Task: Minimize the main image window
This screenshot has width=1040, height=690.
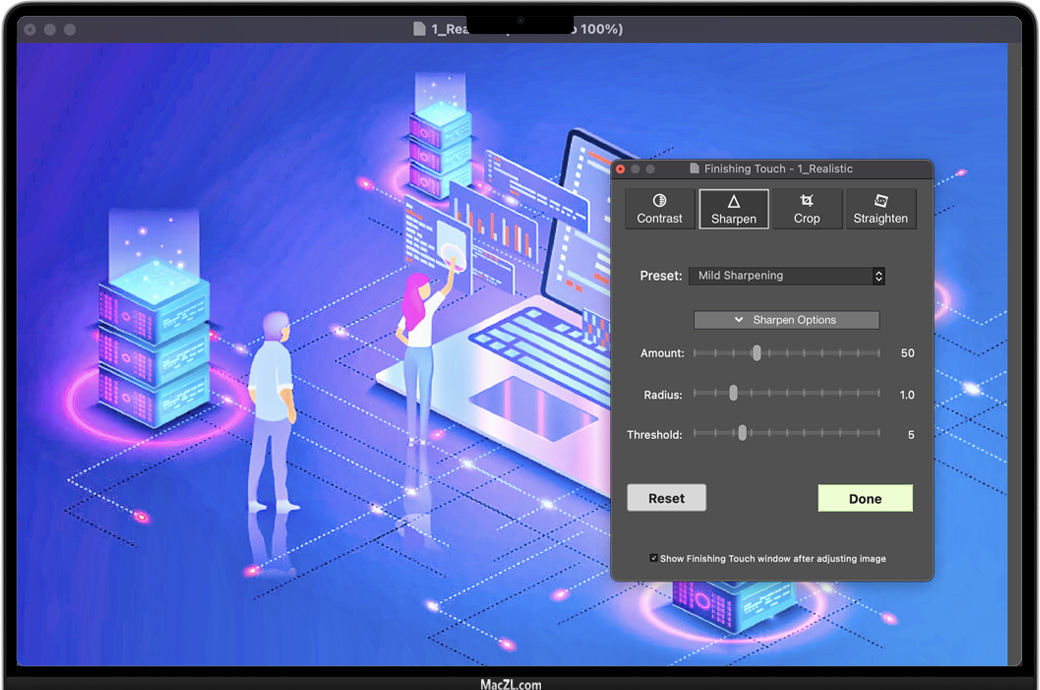Action: point(50,30)
